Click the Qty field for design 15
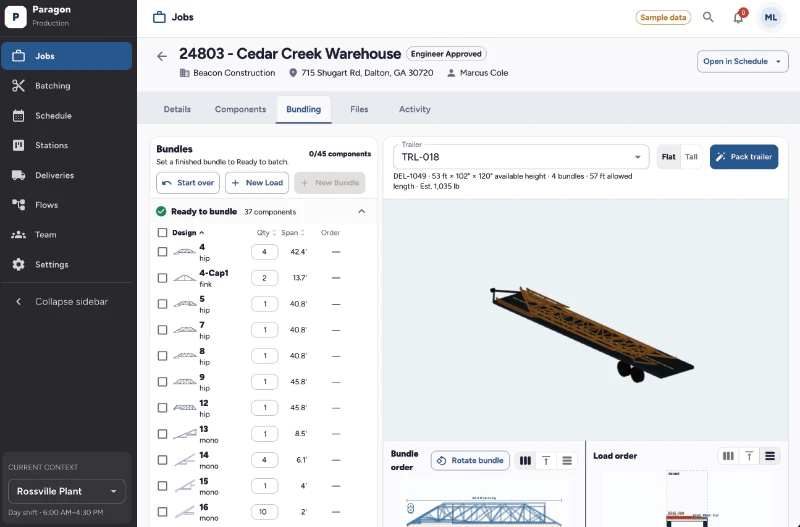The width and height of the screenshot is (800, 527). coord(264,486)
